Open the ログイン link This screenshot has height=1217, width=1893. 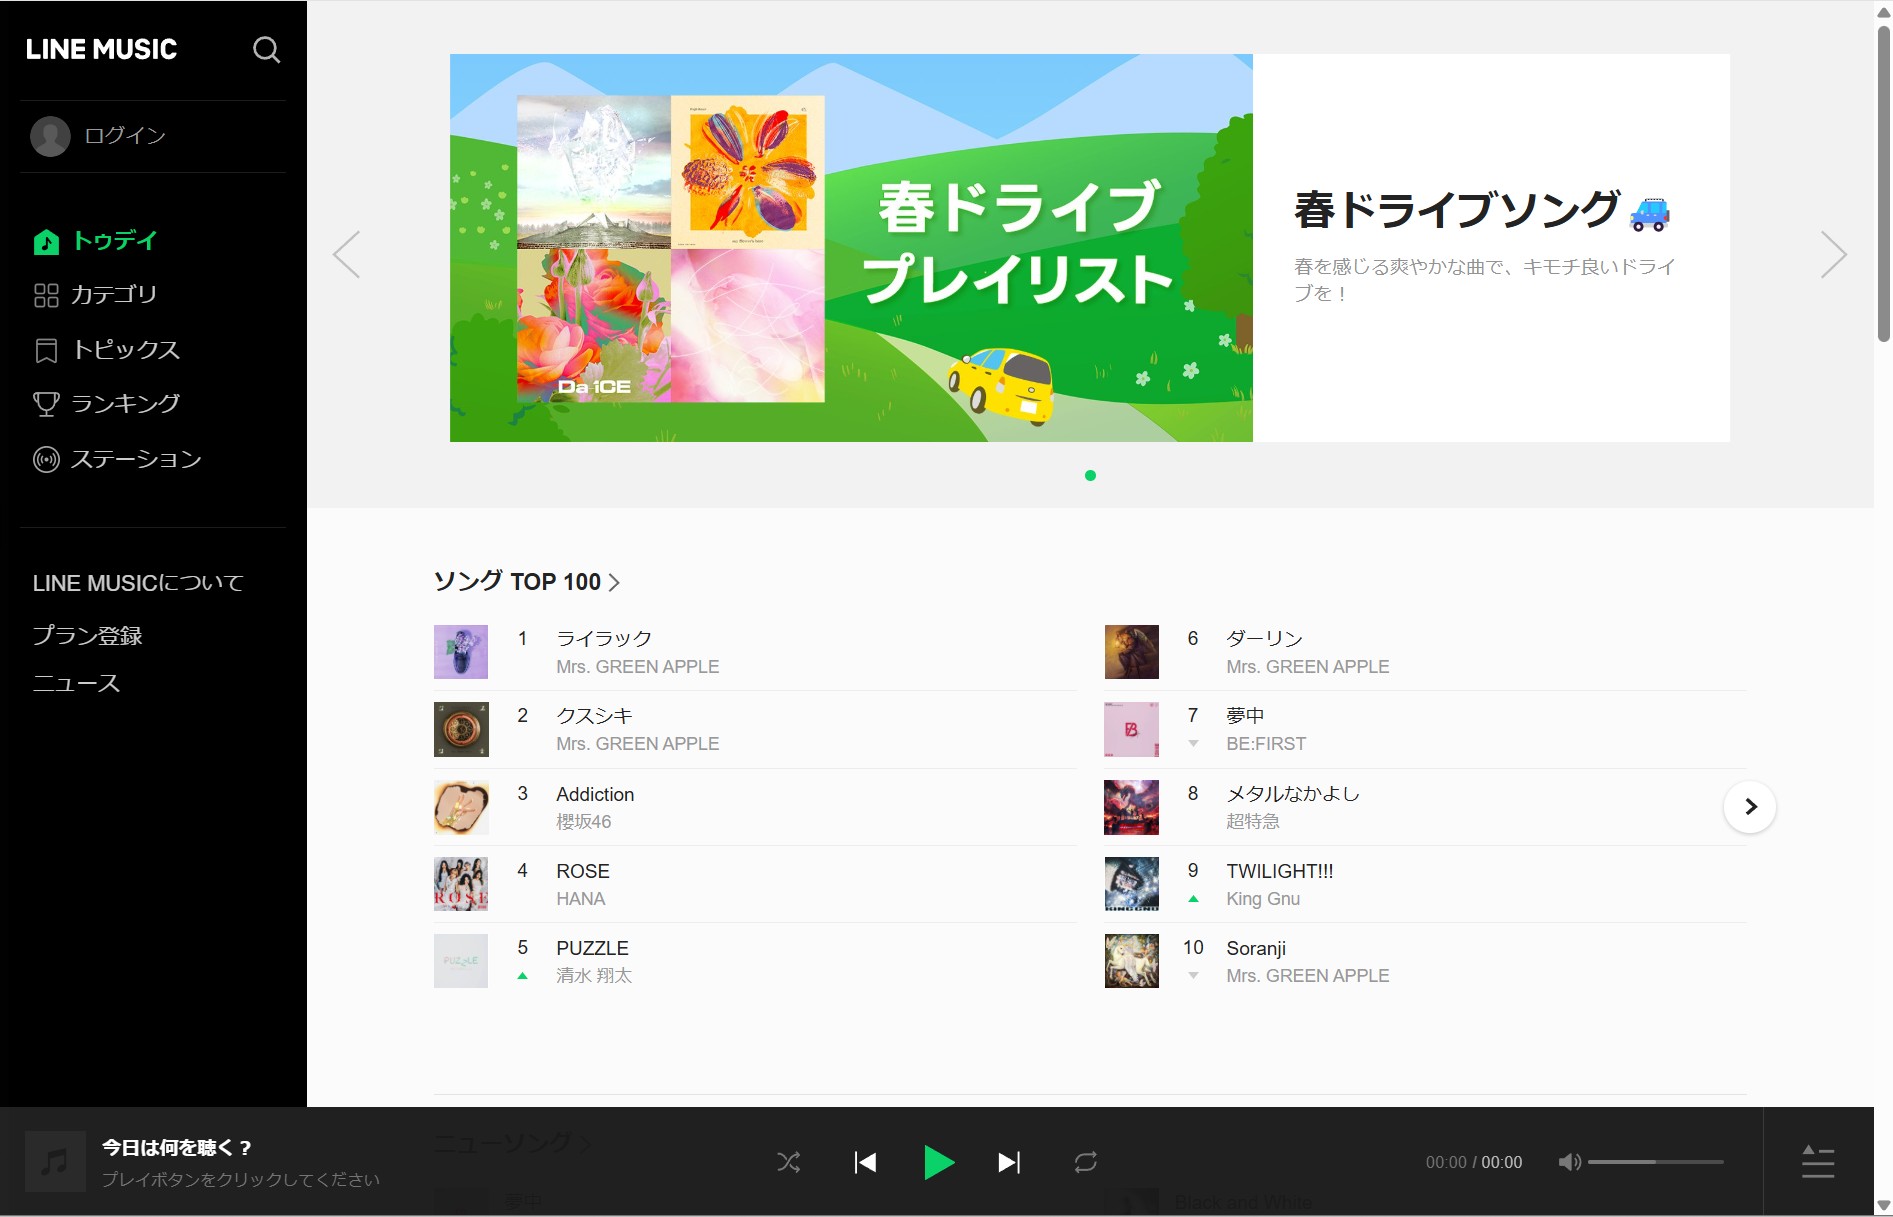(125, 136)
